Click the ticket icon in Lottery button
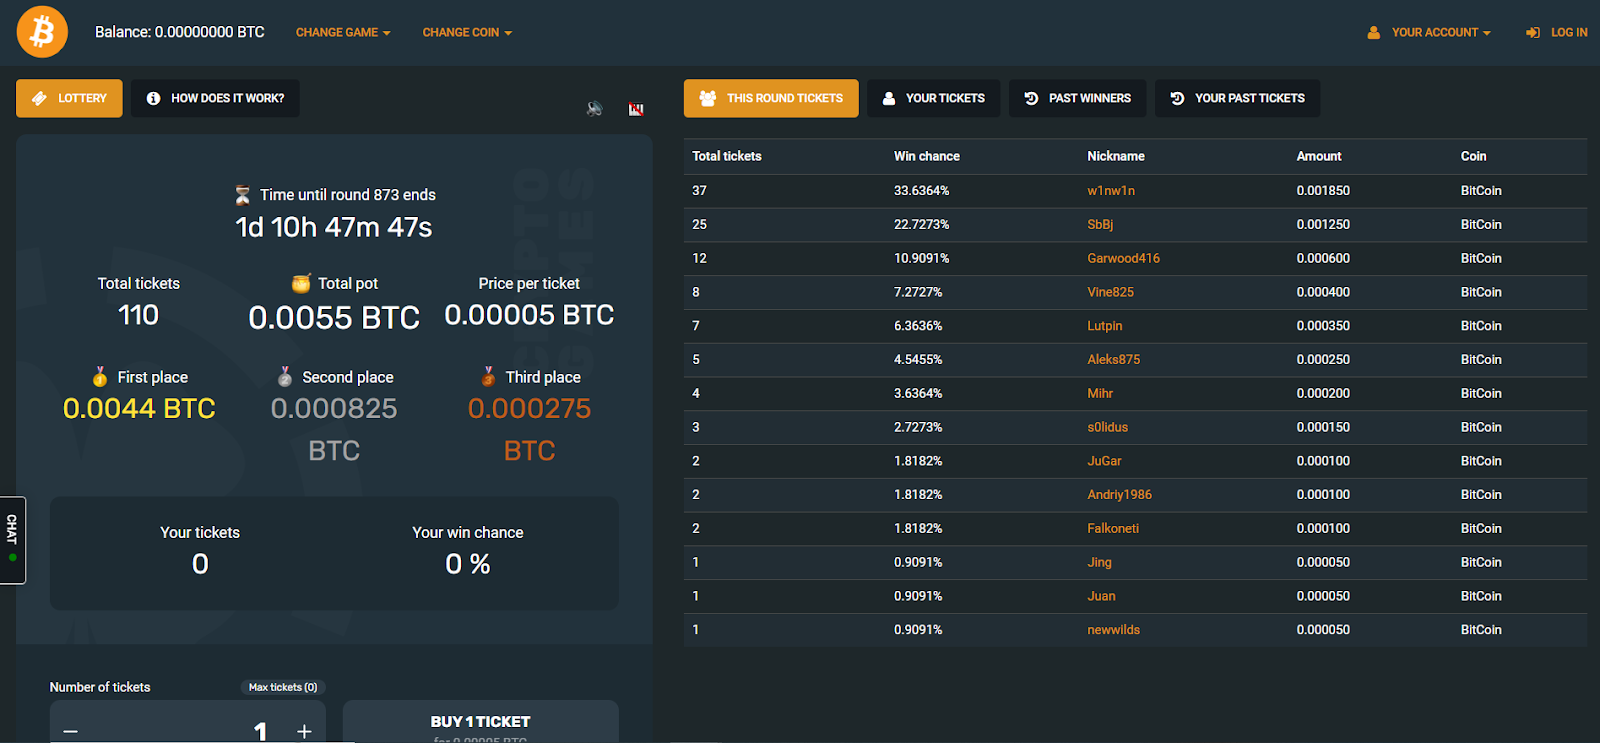The width and height of the screenshot is (1600, 743). [39, 98]
